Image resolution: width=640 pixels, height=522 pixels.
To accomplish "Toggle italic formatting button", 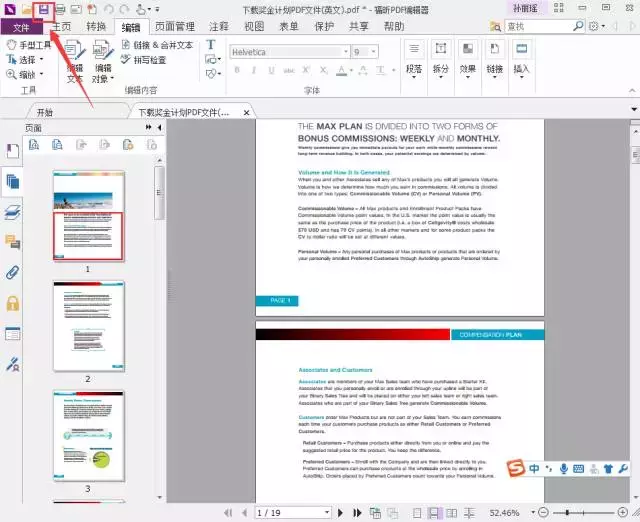I will pos(254,70).
